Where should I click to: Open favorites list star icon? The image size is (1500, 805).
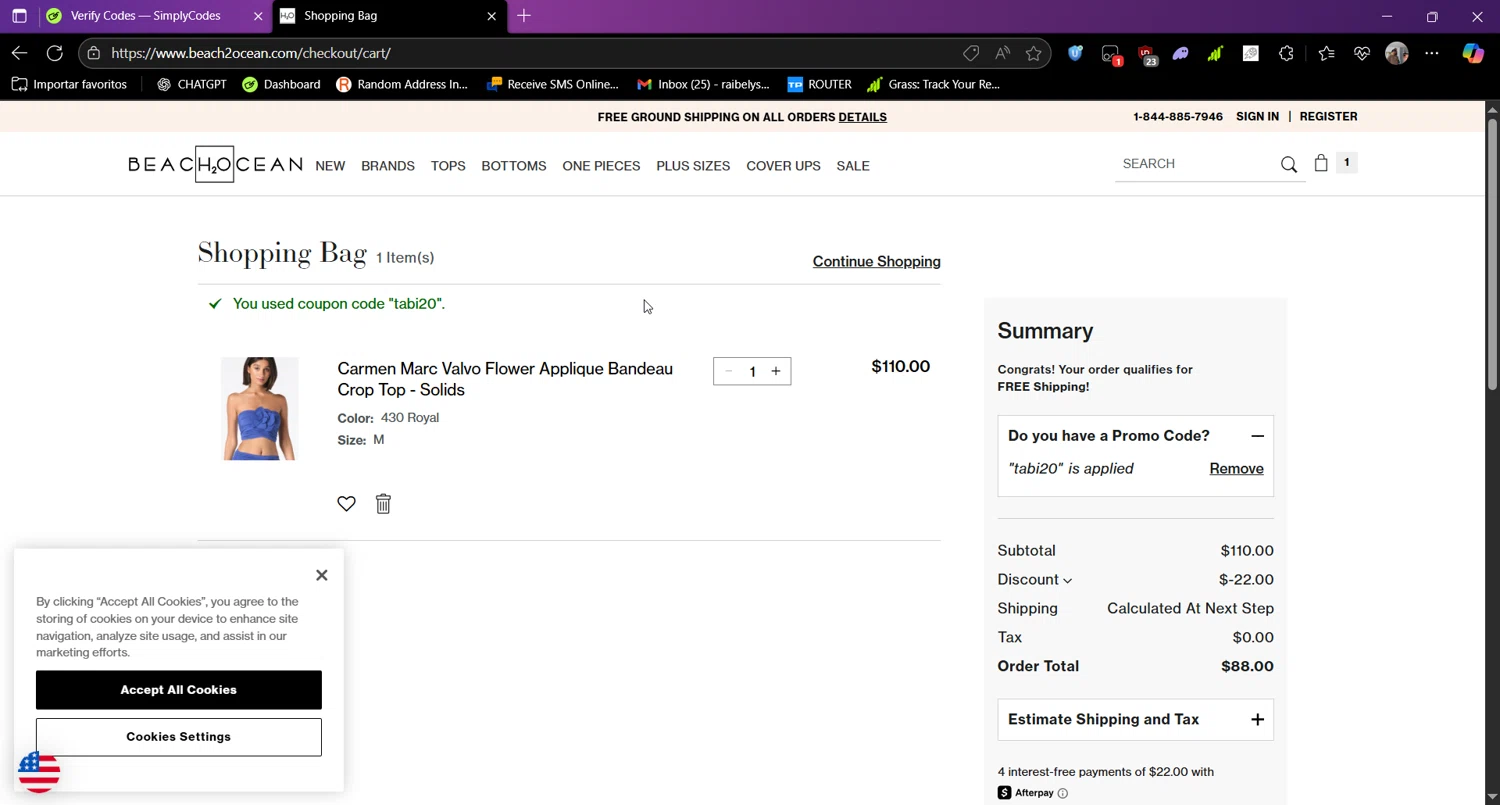click(x=1326, y=53)
